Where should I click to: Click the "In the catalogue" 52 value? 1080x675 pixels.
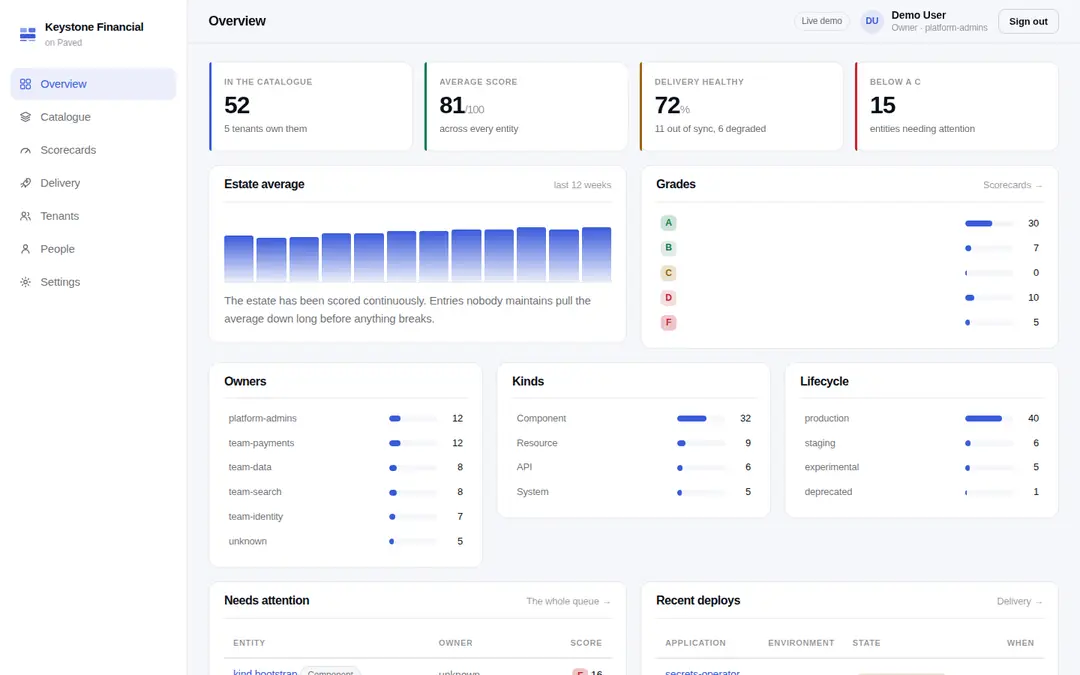(x=237, y=105)
